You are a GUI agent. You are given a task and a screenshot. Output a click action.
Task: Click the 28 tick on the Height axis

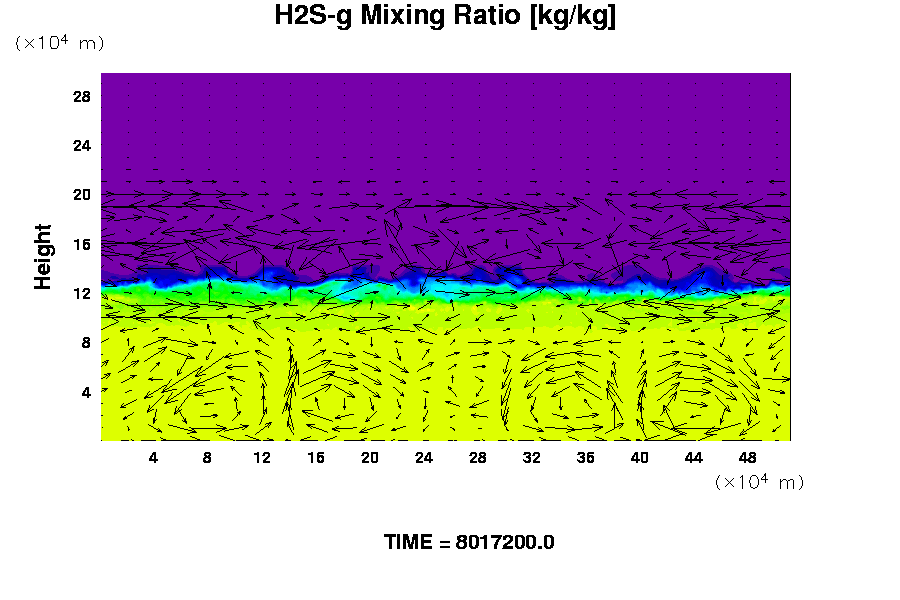pyautogui.click(x=82, y=97)
